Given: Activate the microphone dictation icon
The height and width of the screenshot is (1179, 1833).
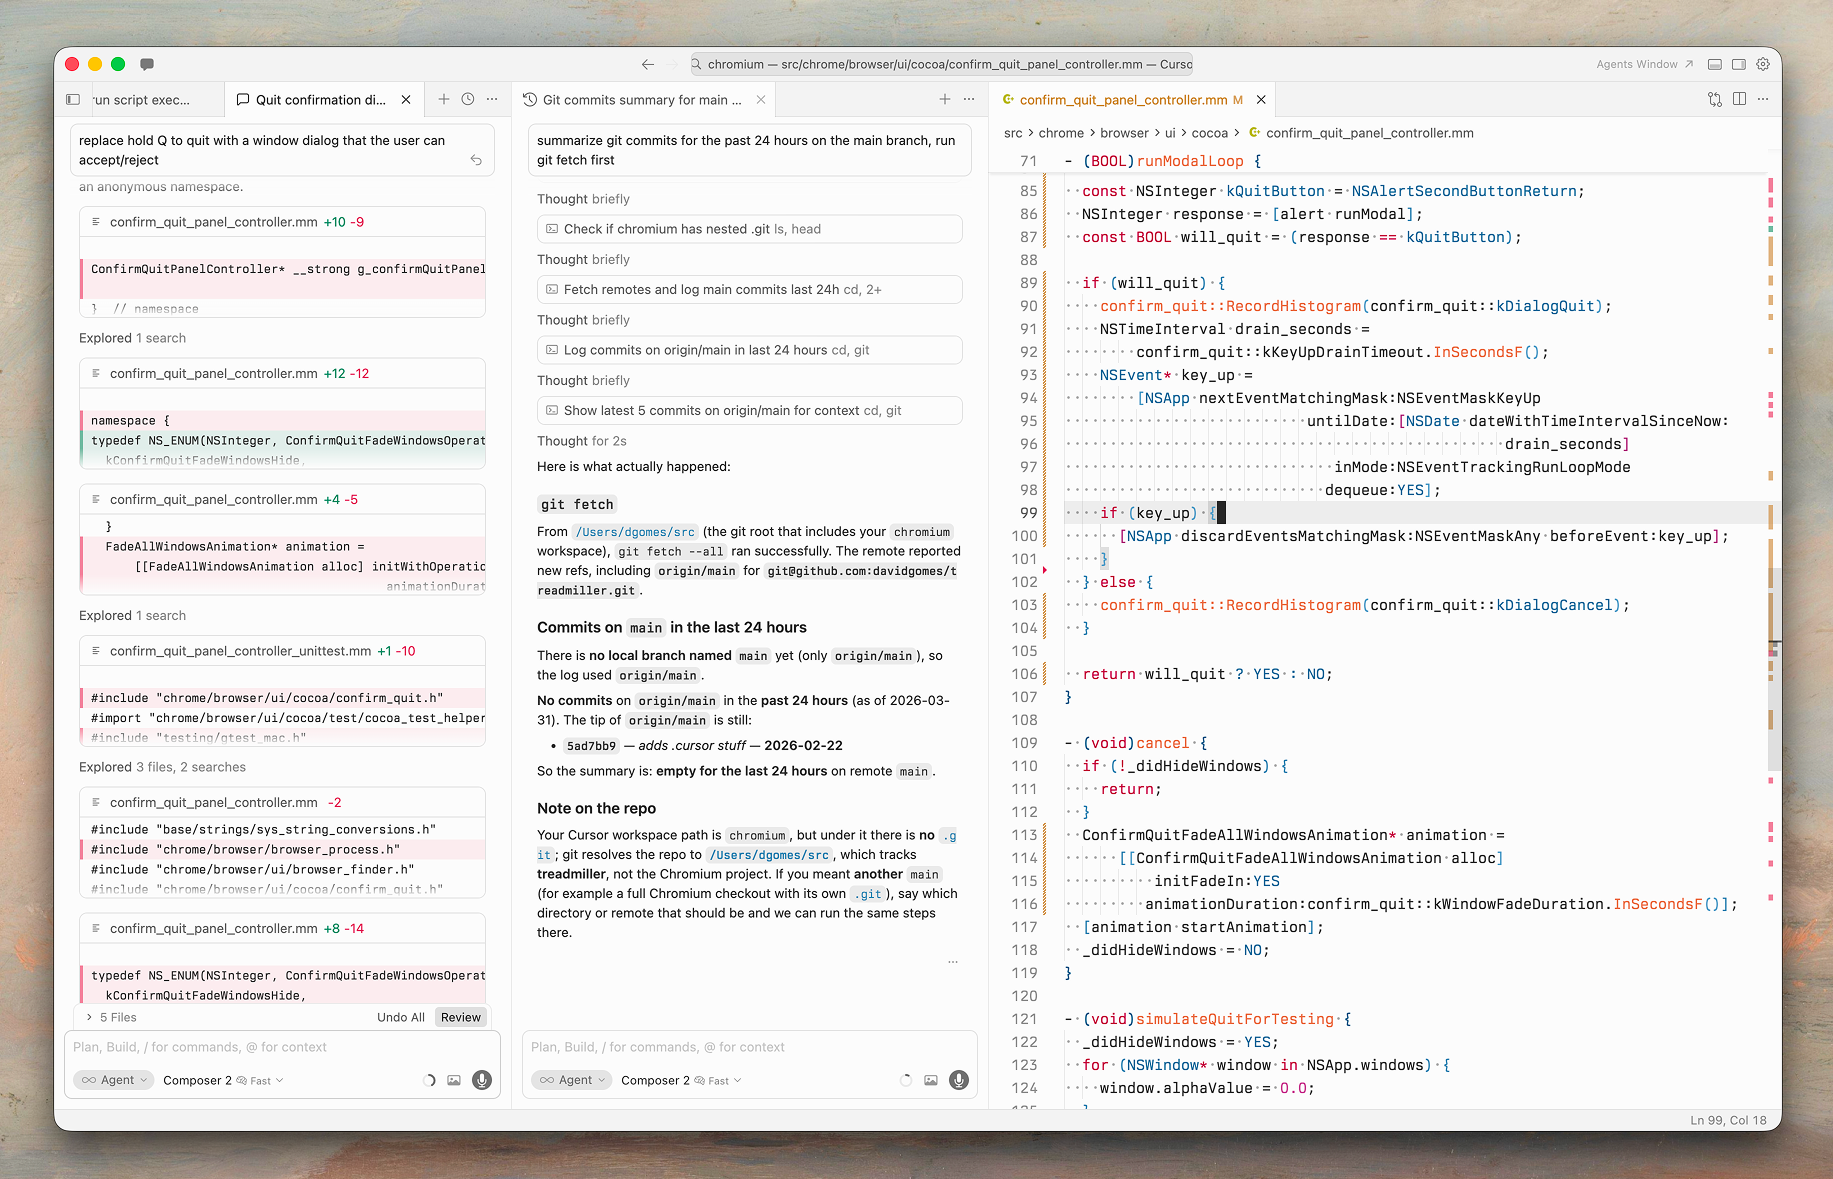Looking at the screenshot, I should (482, 1081).
